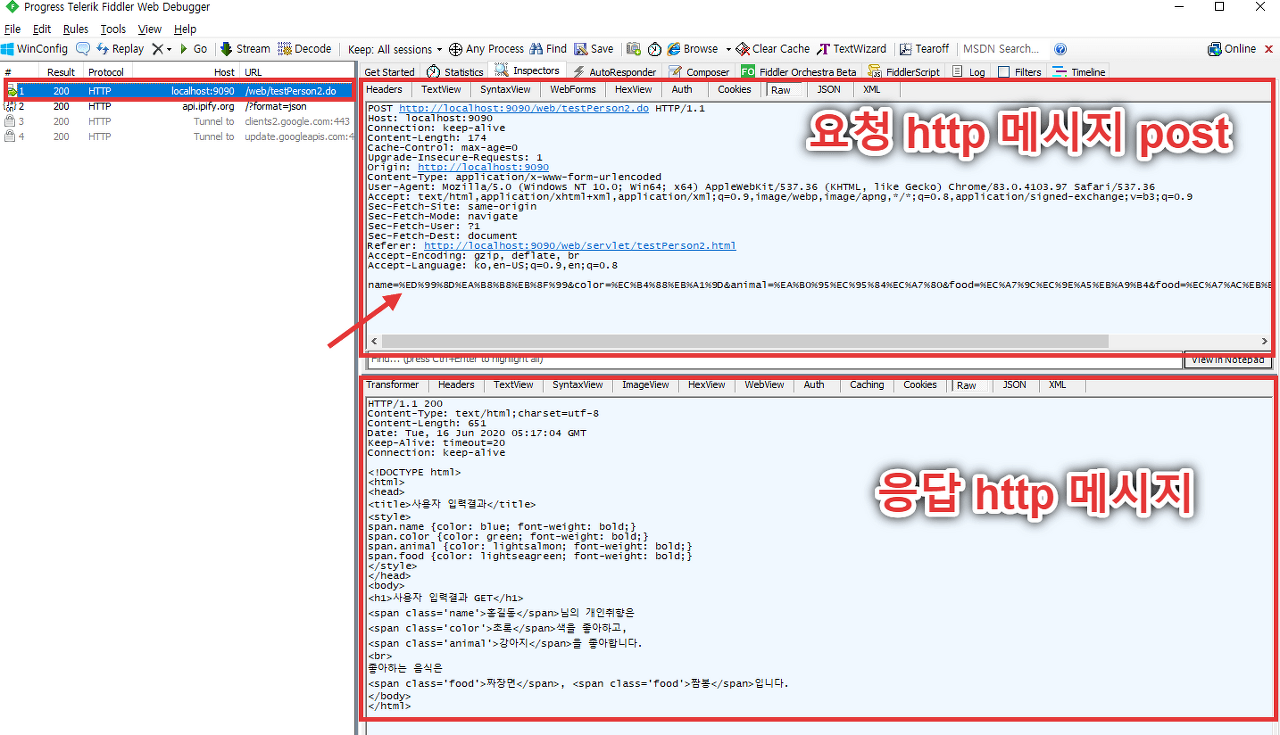Image resolution: width=1280 pixels, height=735 pixels.
Task: Open the Help menu
Action: 185,29
